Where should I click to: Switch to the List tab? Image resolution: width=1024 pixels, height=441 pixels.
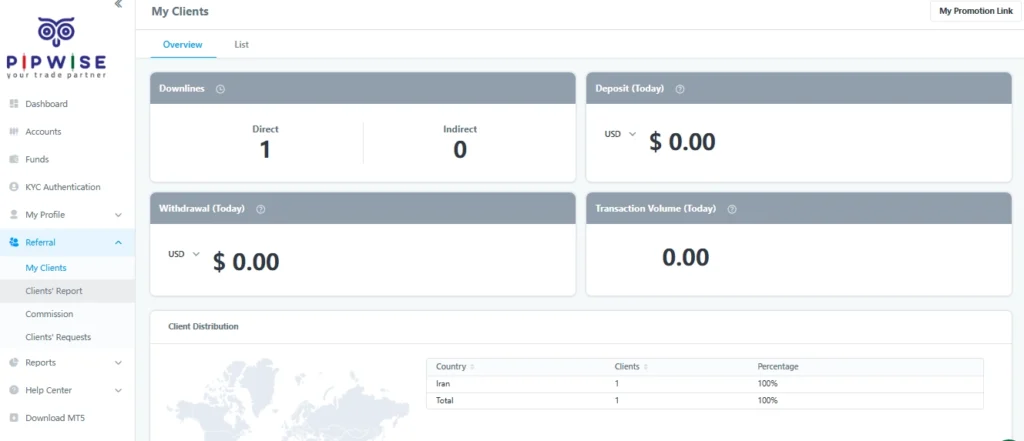click(242, 45)
